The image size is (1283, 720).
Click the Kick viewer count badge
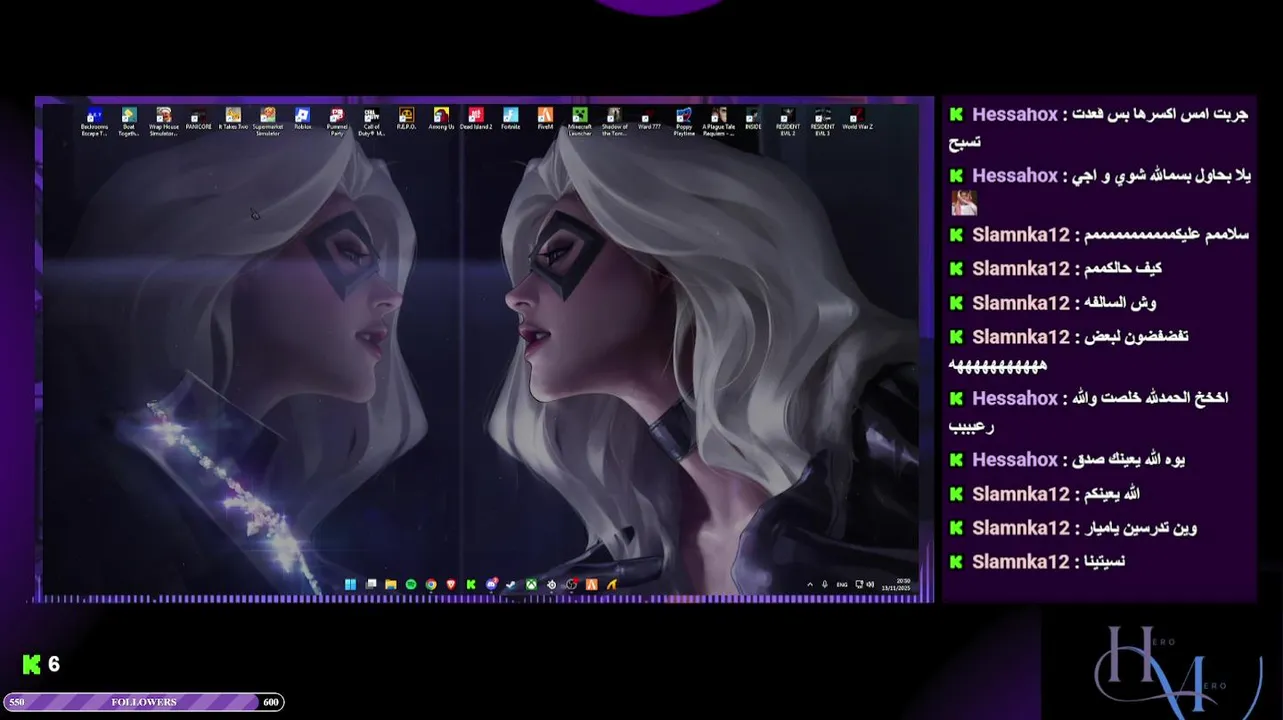(x=42, y=664)
